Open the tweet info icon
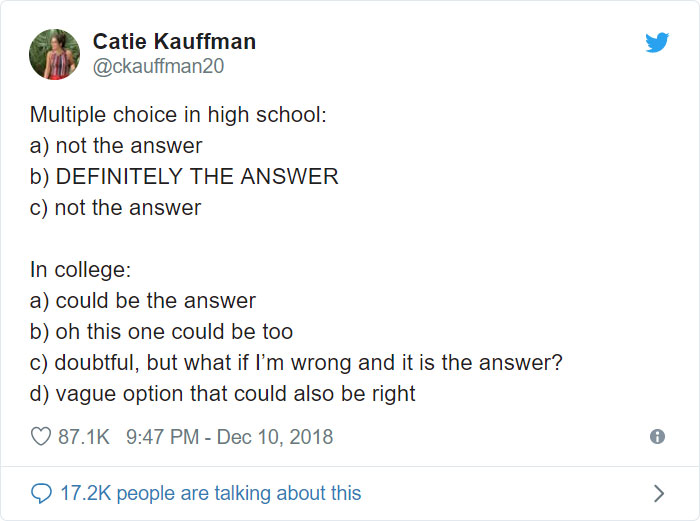 coord(657,437)
